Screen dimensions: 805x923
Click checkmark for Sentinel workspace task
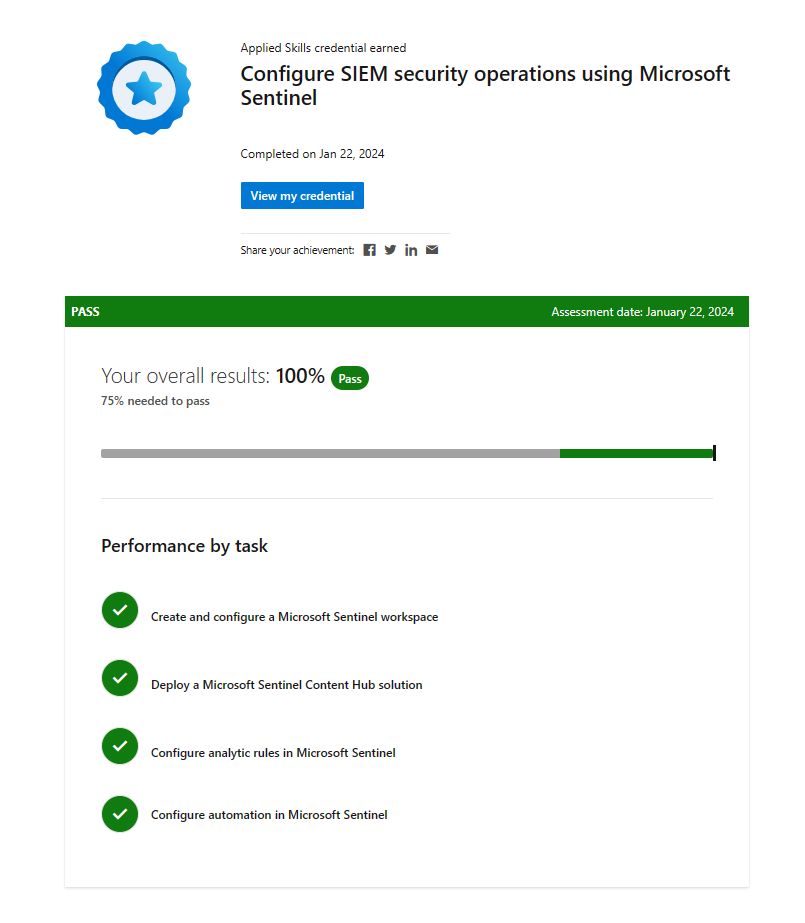click(119, 610)
